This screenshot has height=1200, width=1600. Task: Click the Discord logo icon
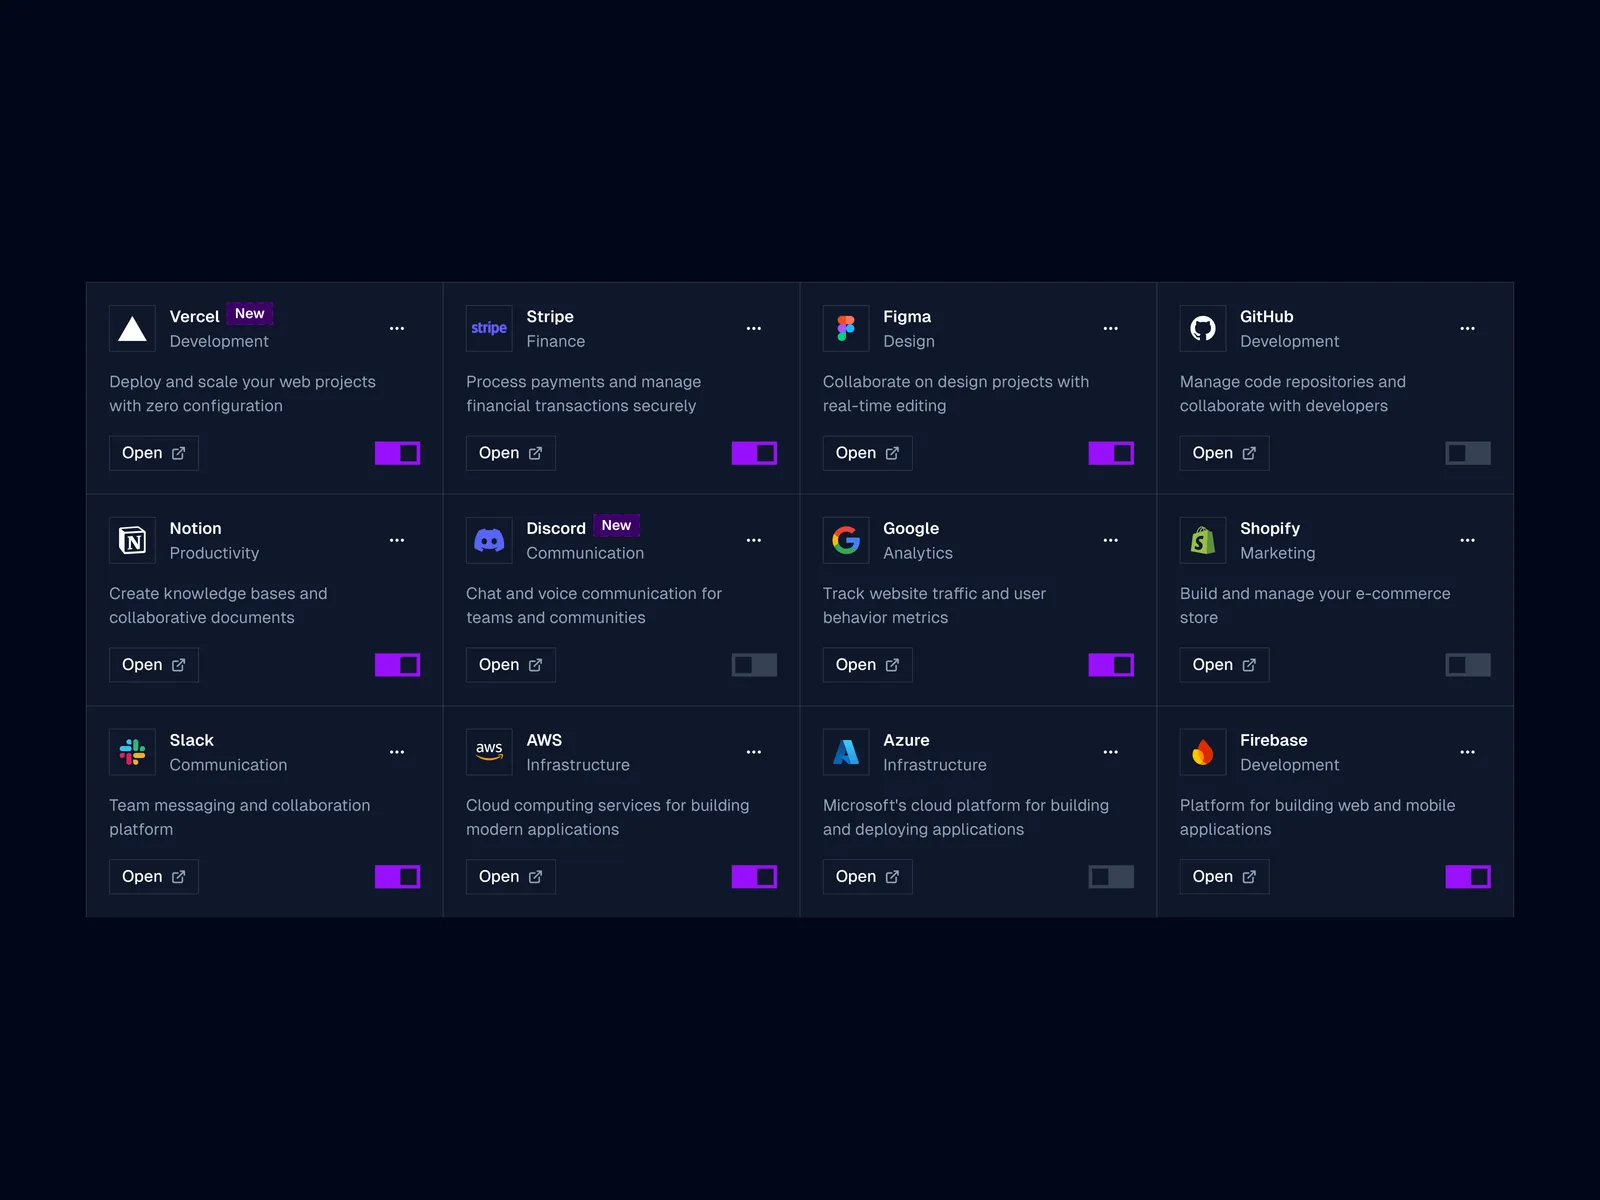click(x=489, y=540)
